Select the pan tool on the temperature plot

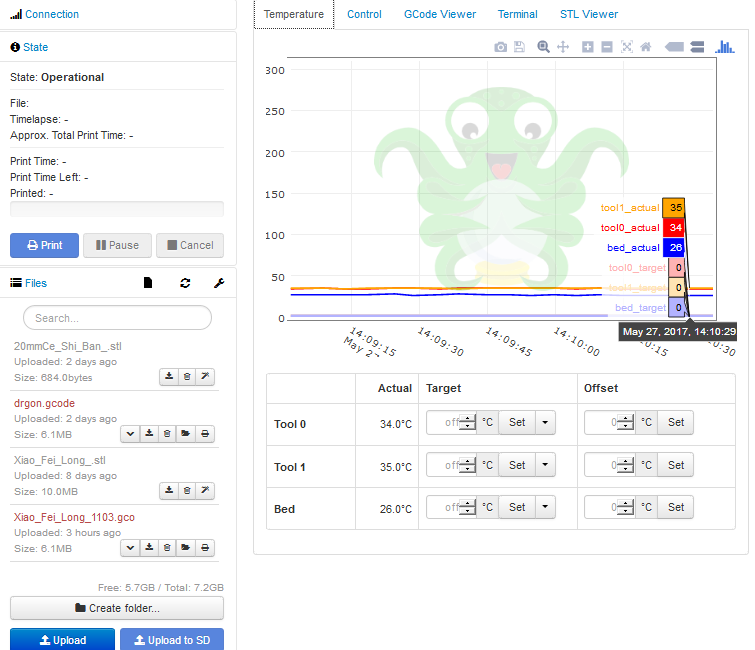pyautogui.click(x=563, y=47)
